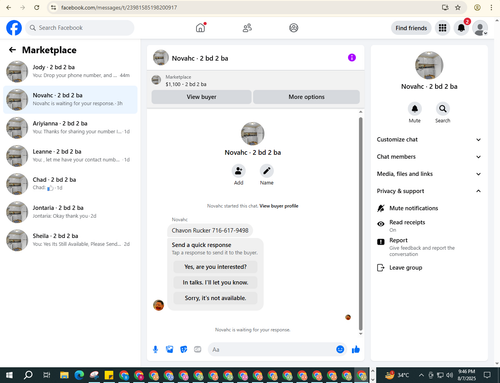
Task: Open Ariyianna - 2 bd 2 ba conversation
Action: click(70, 128)
